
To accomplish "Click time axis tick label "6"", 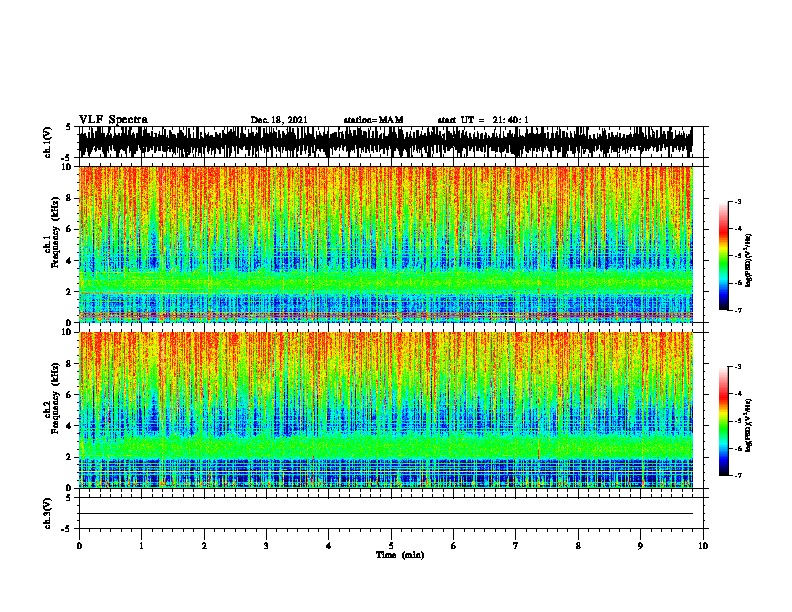I will point(453,545).
